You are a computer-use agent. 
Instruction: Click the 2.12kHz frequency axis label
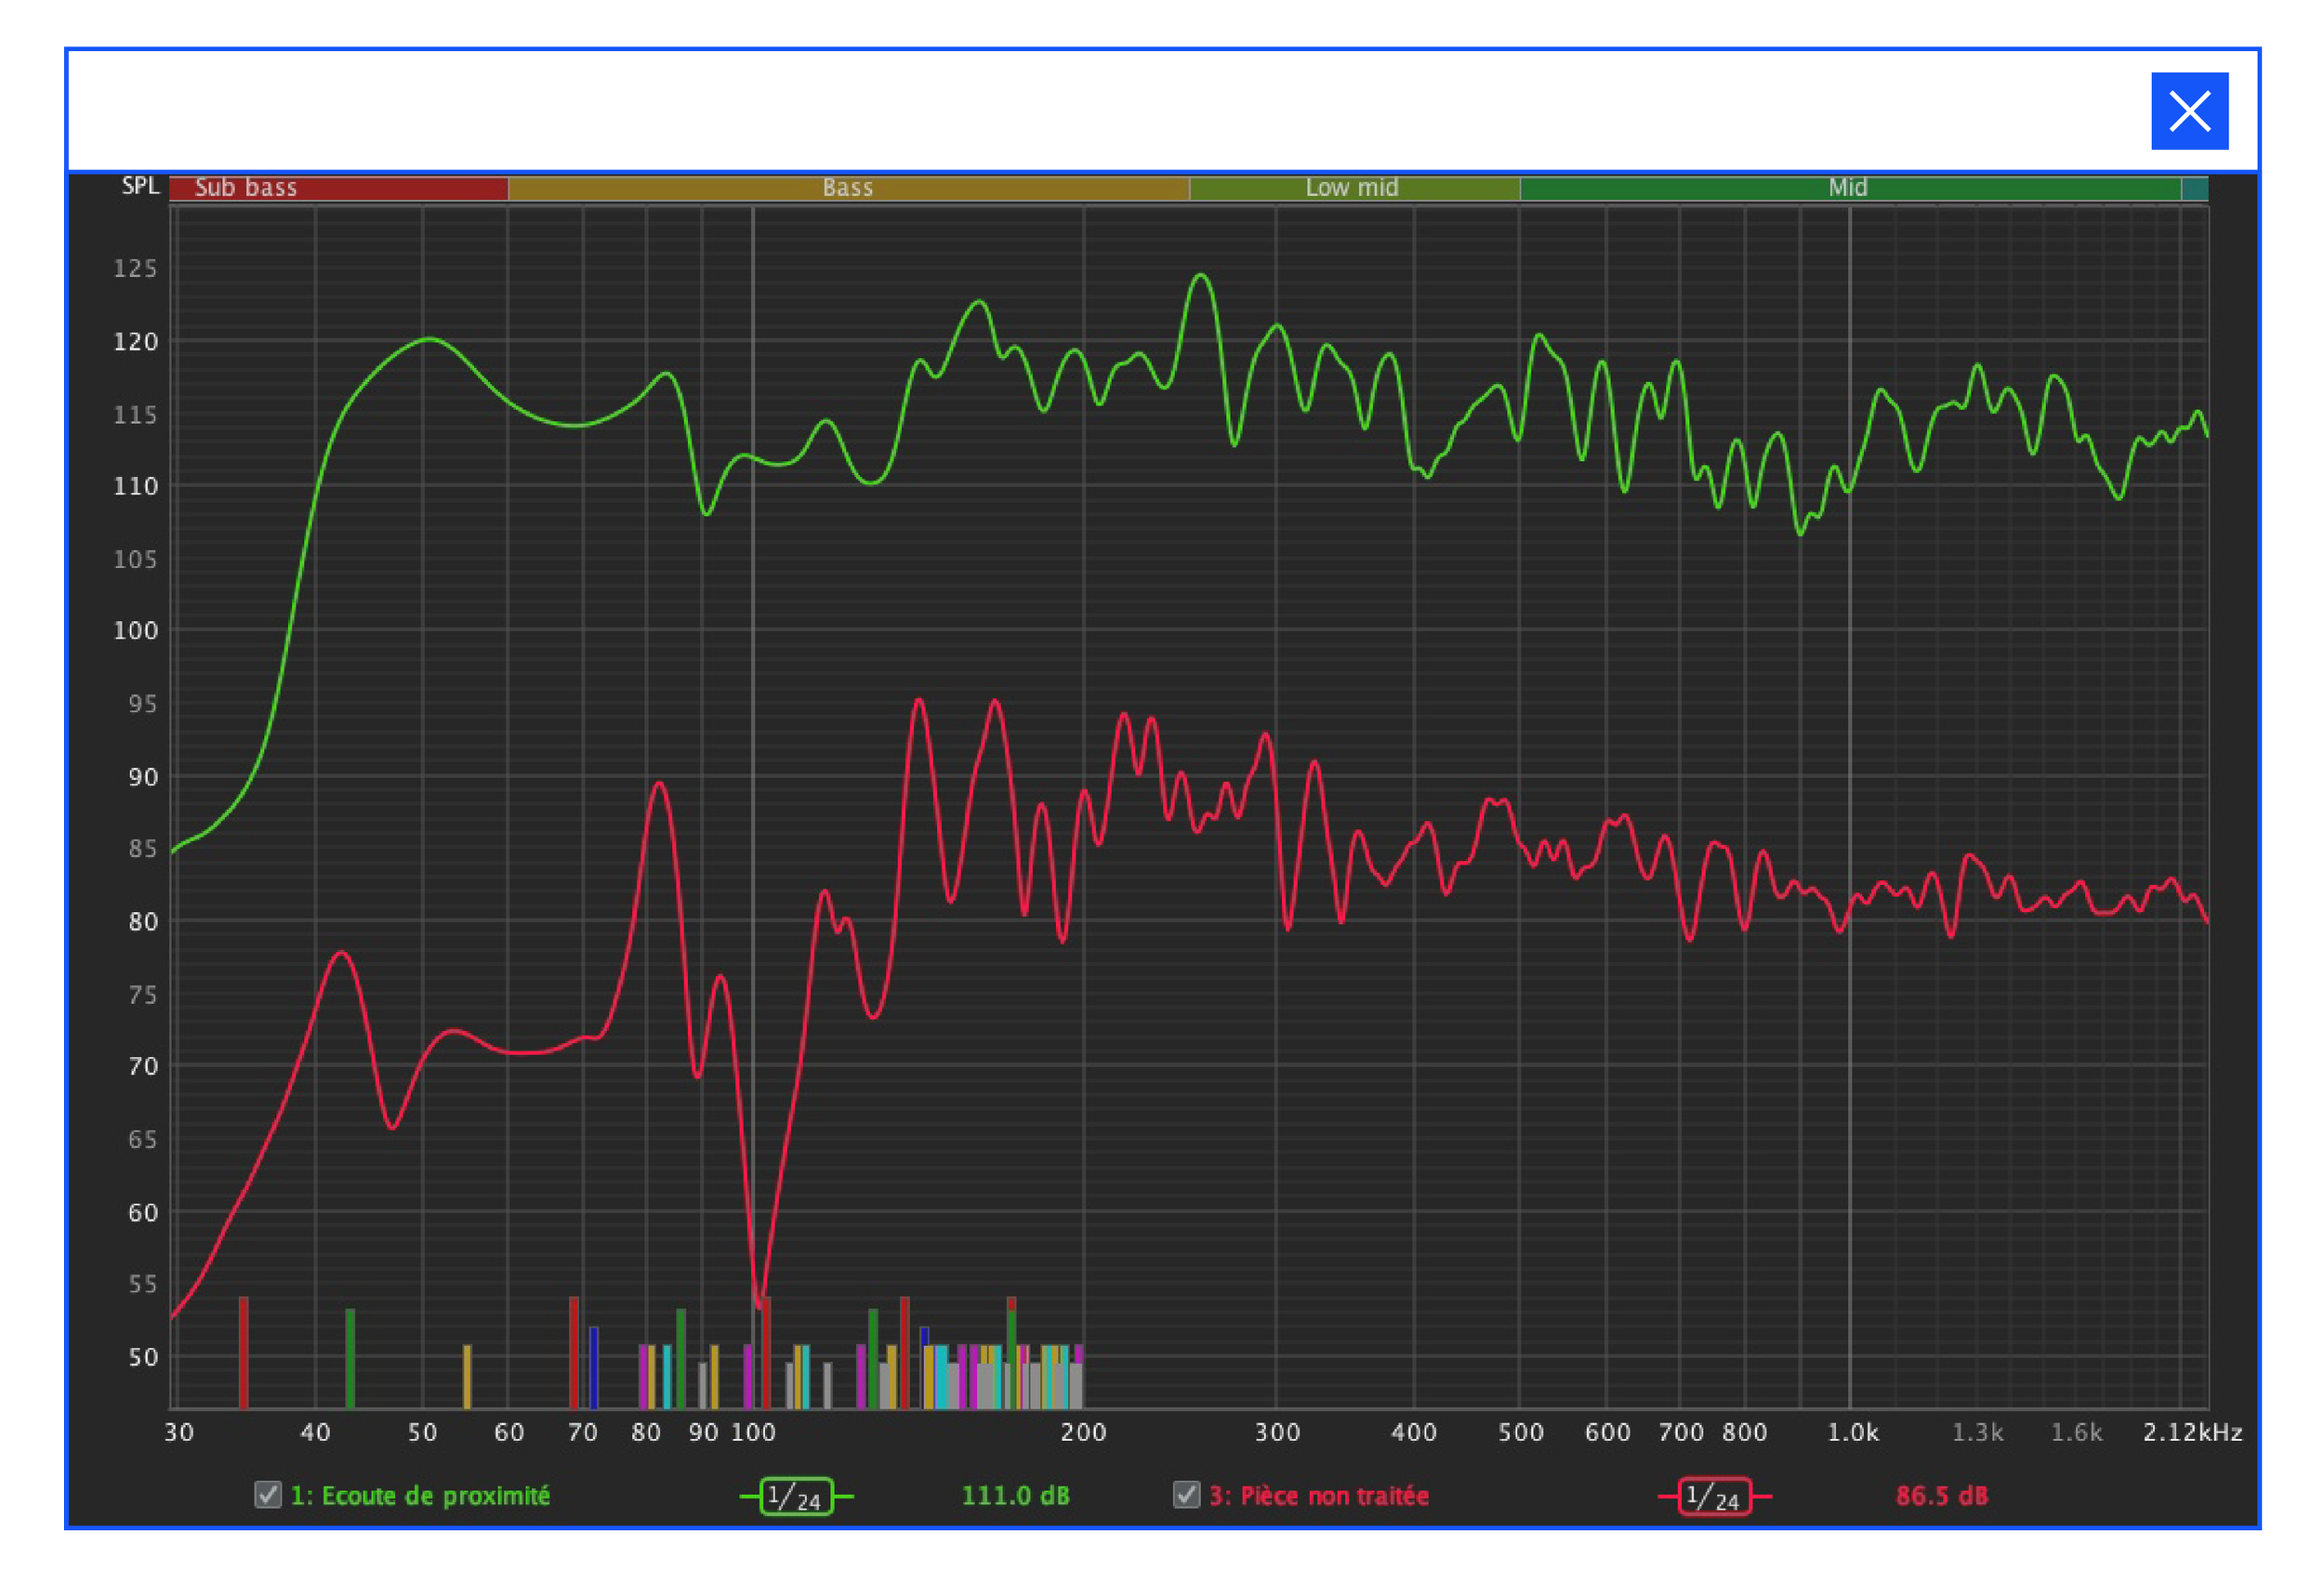(x=2192, y=1432)
